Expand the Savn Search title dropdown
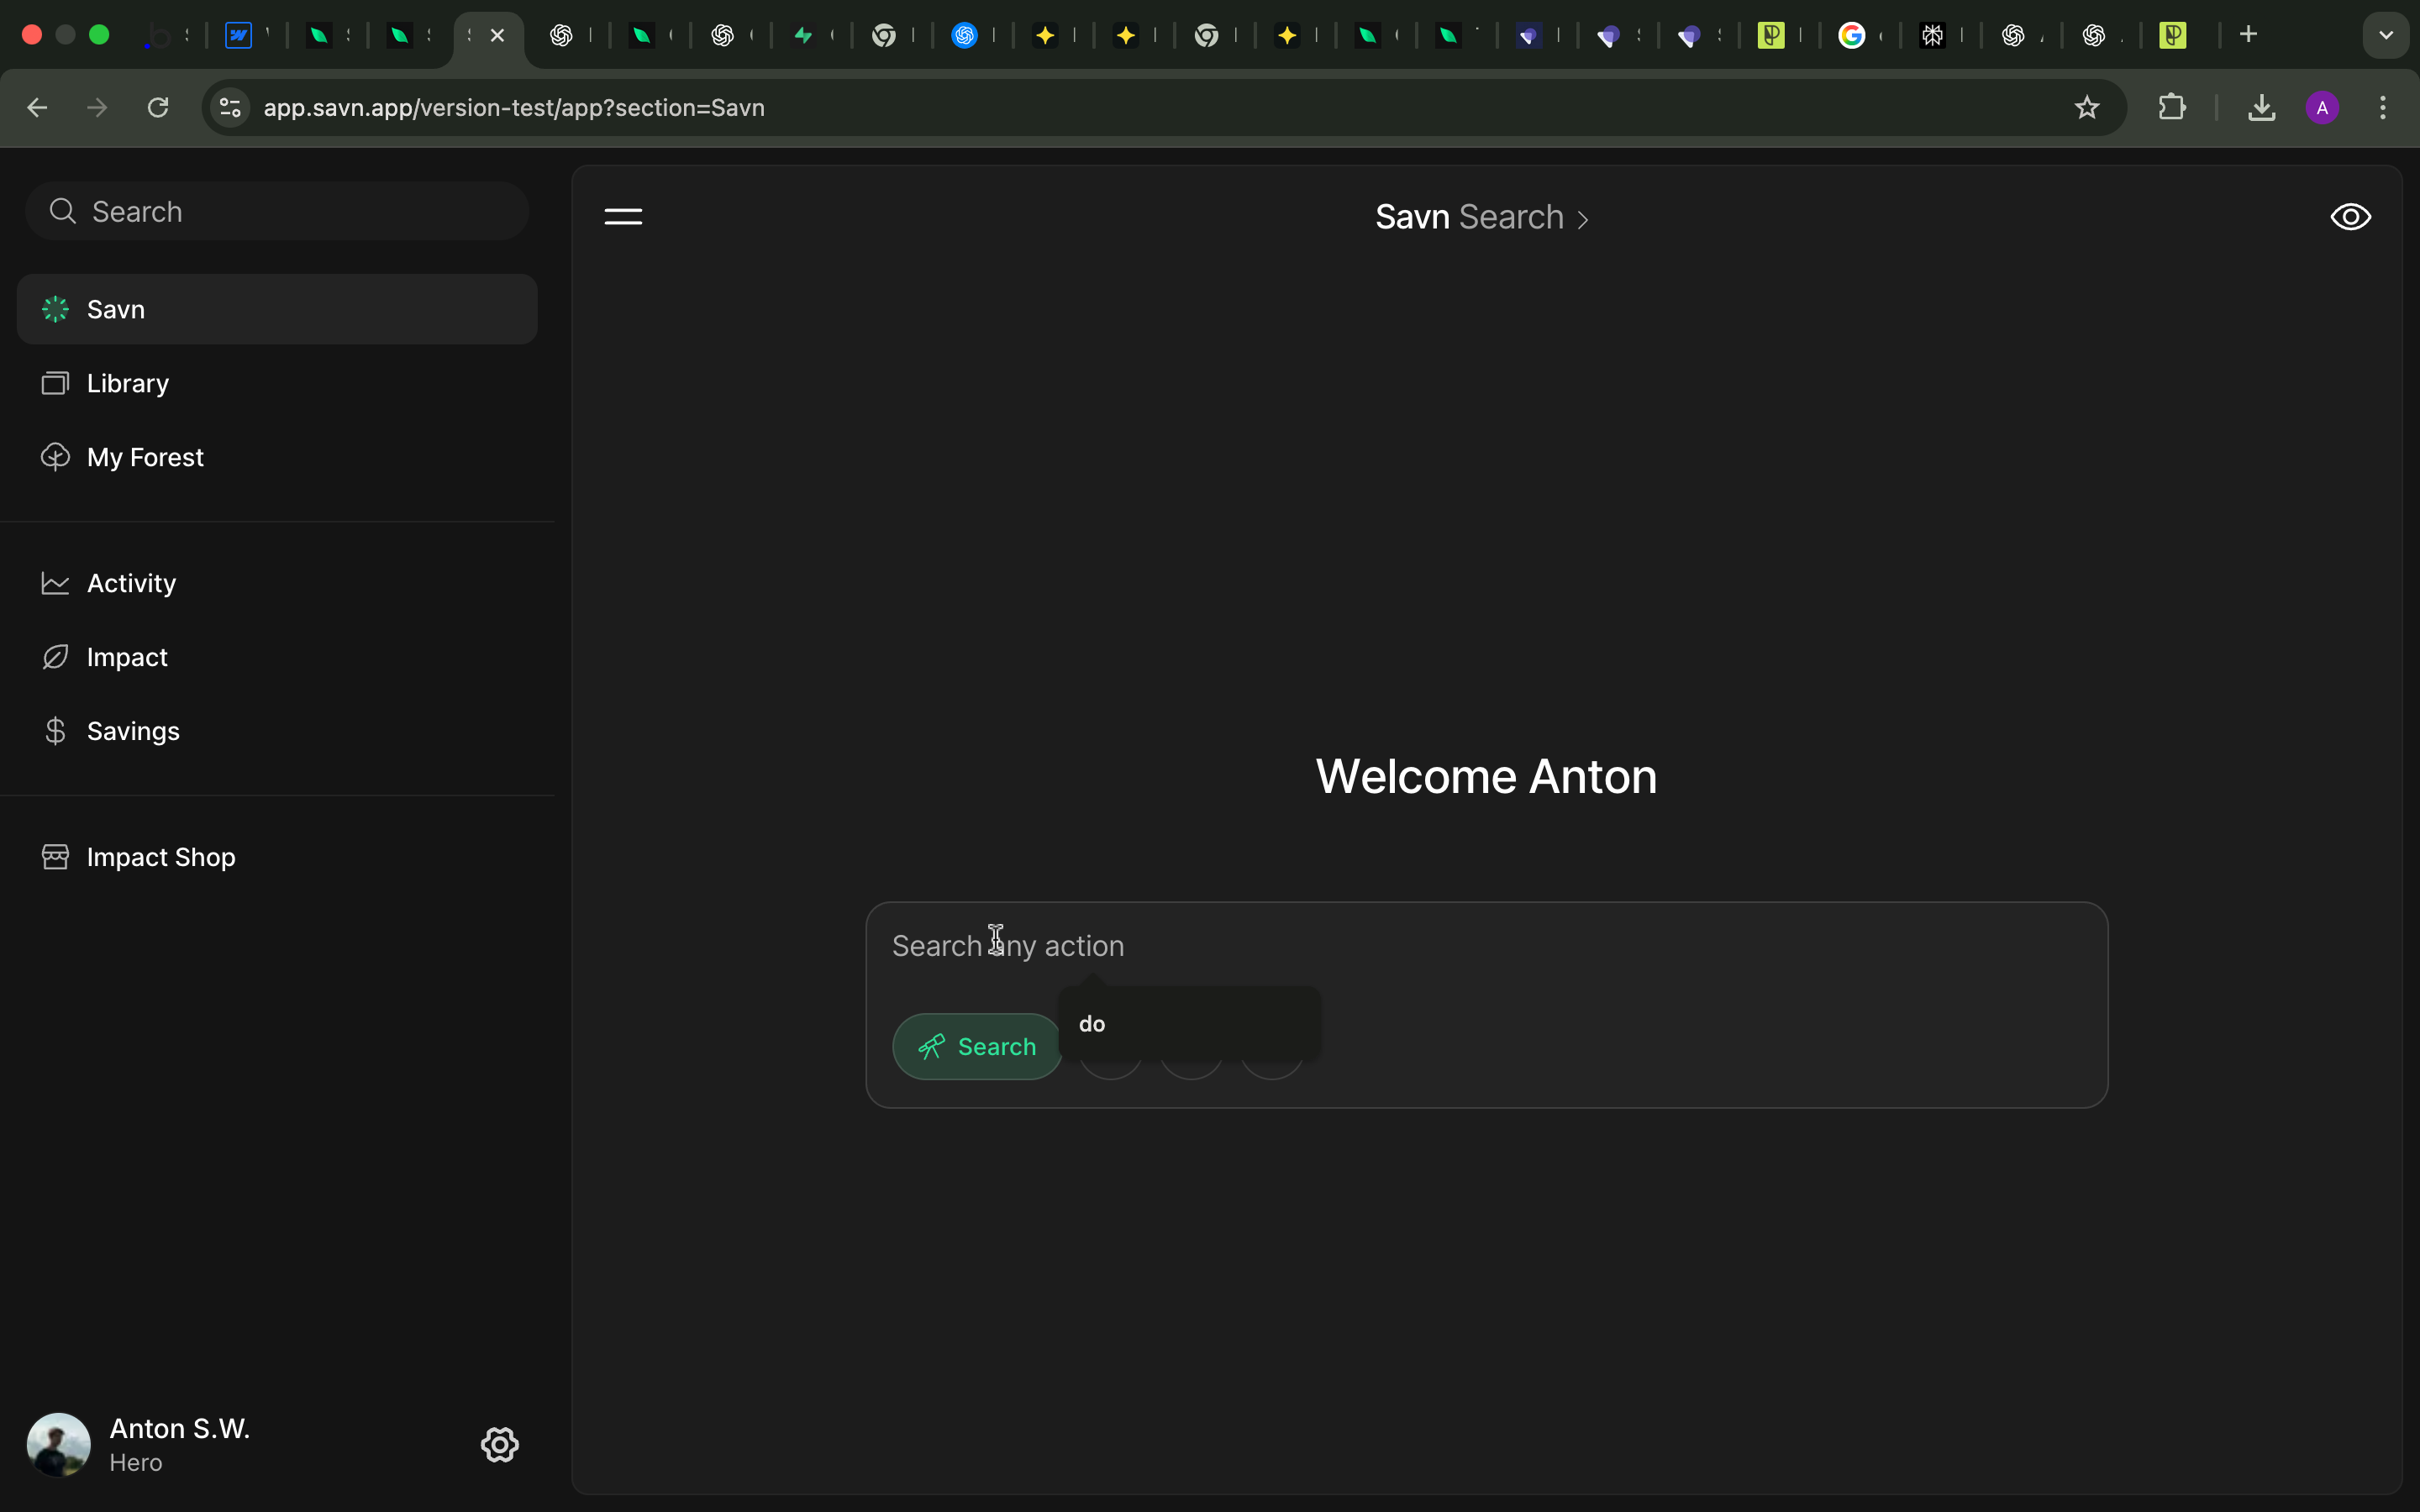The image size is (2420, 1512). coord(1482,217)
